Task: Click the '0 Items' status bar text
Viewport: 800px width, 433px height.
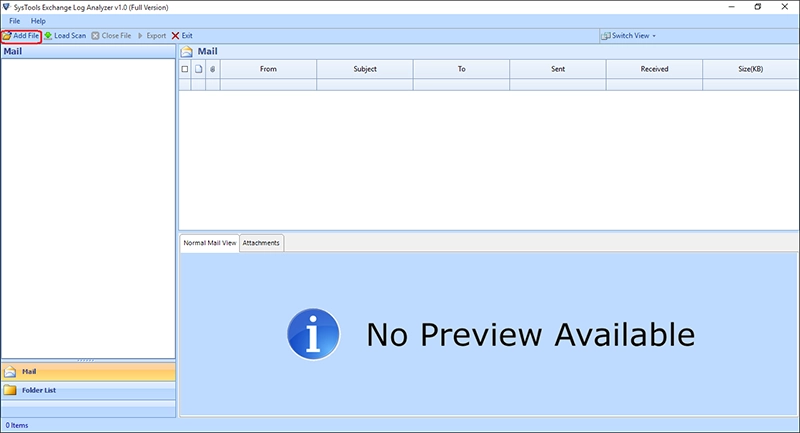Action: [x=17, y=425]
